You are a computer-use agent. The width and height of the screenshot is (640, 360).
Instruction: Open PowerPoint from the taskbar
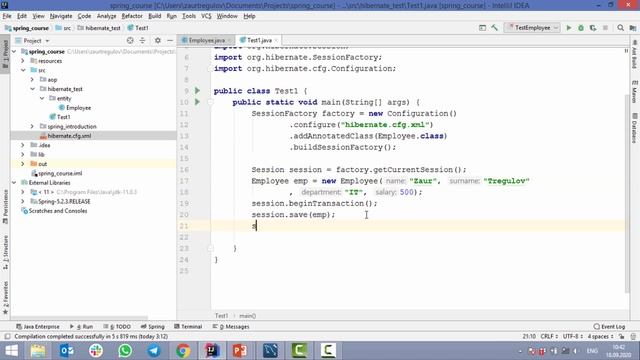click(240, 351)
